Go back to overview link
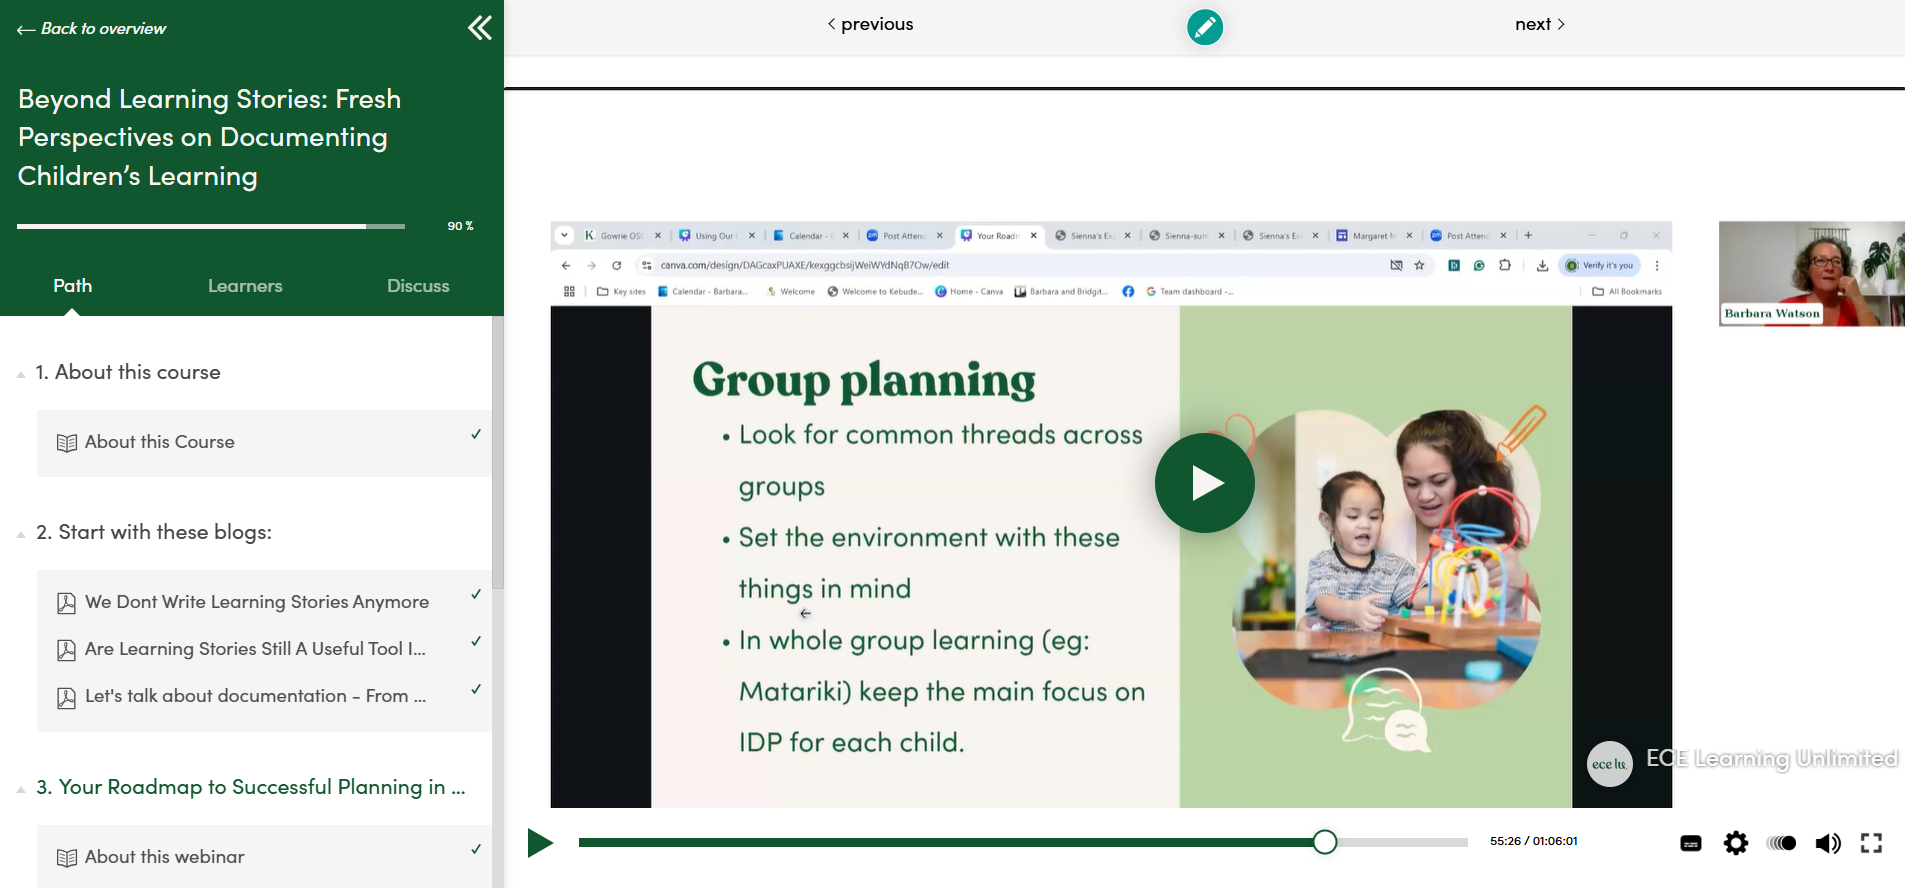This screenshot has height=888, width=1905. pyautogui.click(x=92, y=29)
